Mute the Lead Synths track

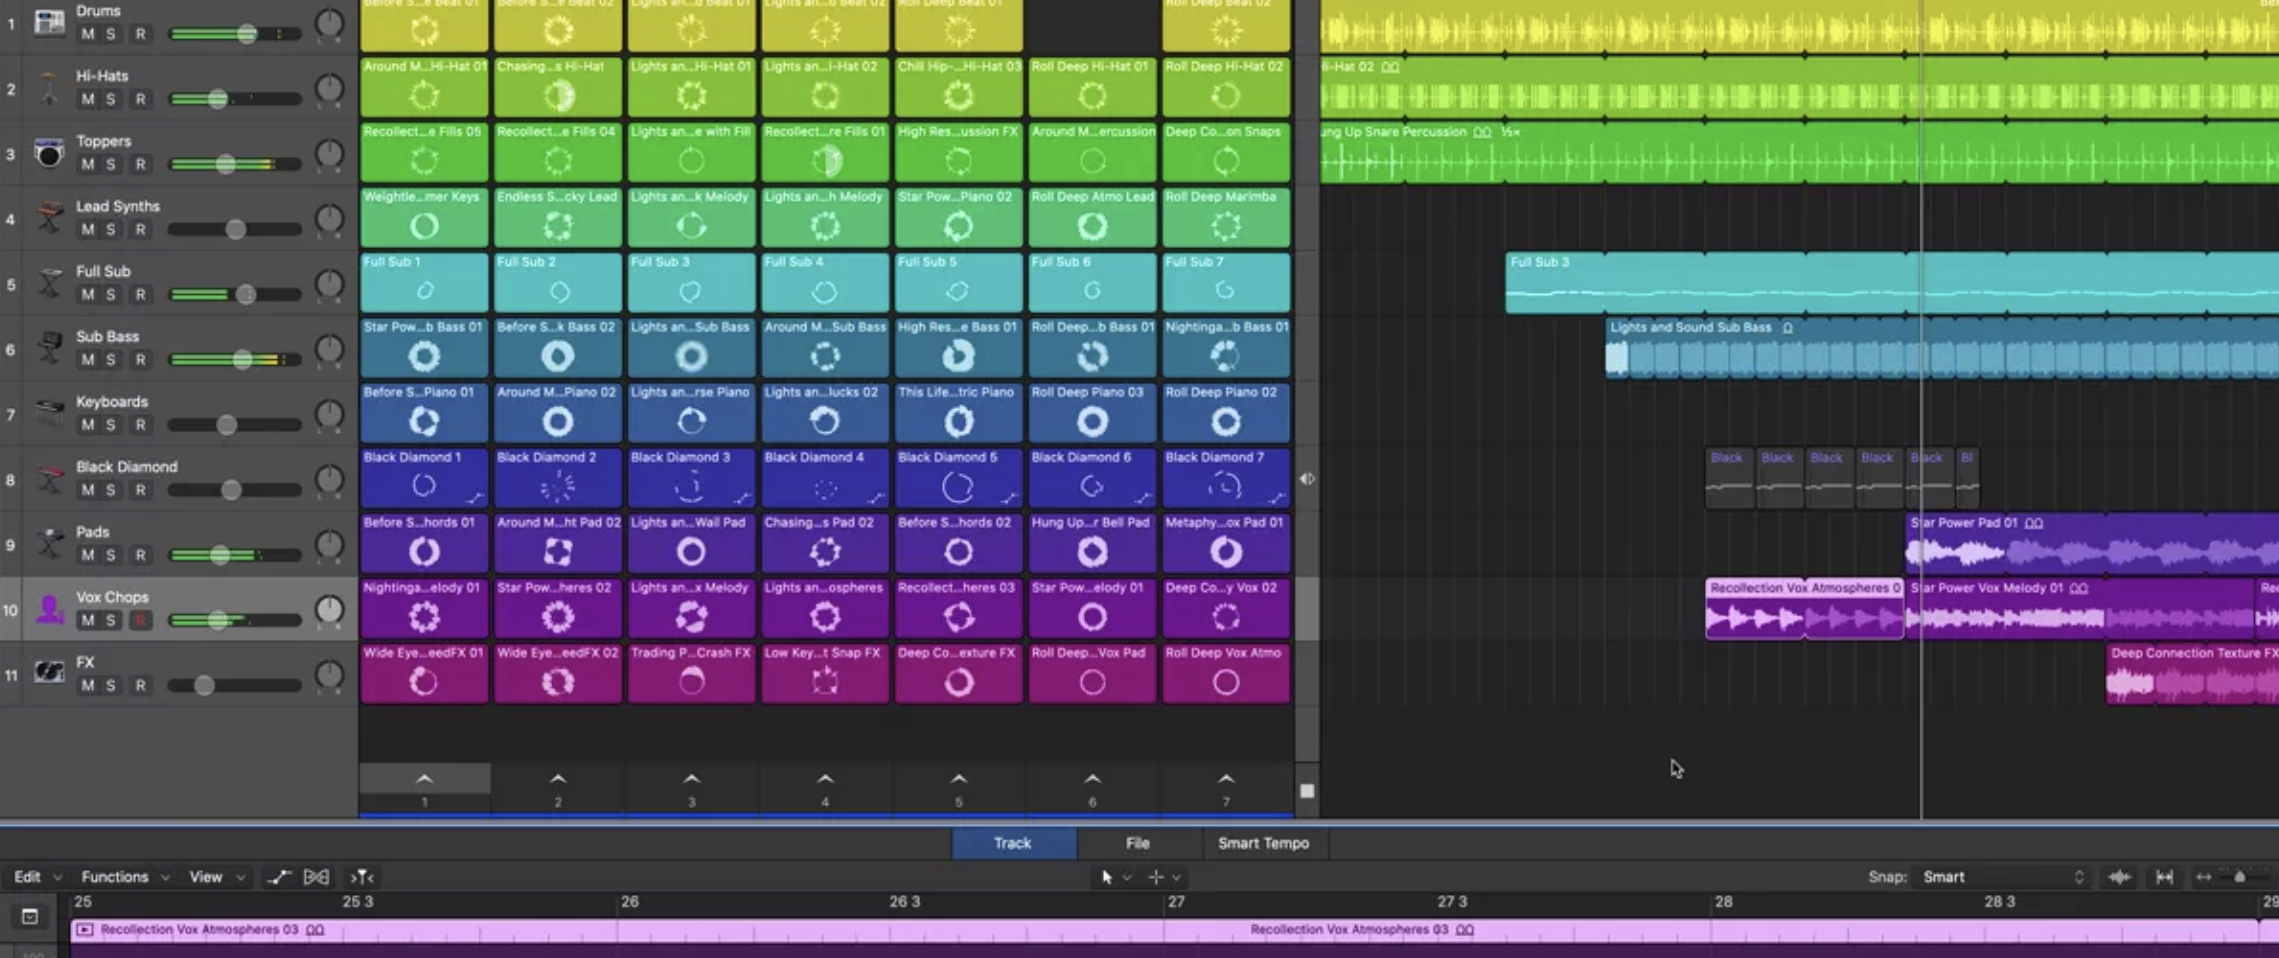(x=87, y=229)
